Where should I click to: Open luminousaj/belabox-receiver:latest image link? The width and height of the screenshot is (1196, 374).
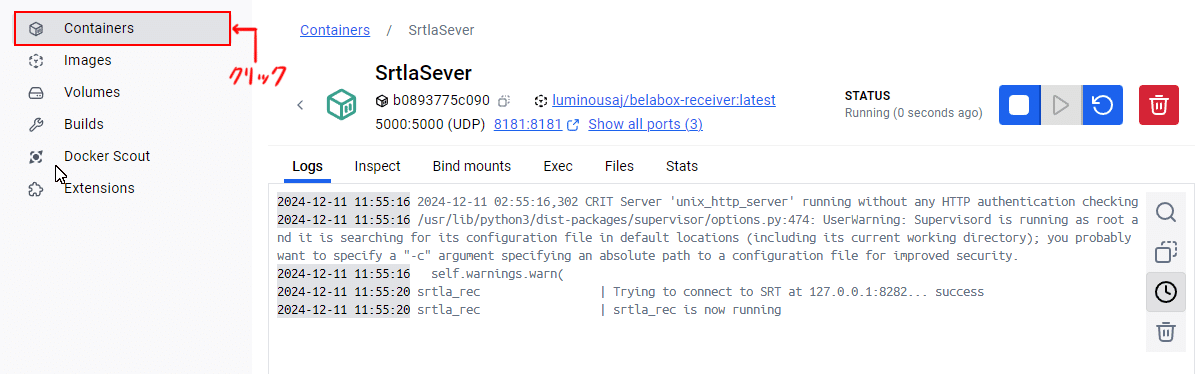[x=664, y=100]
